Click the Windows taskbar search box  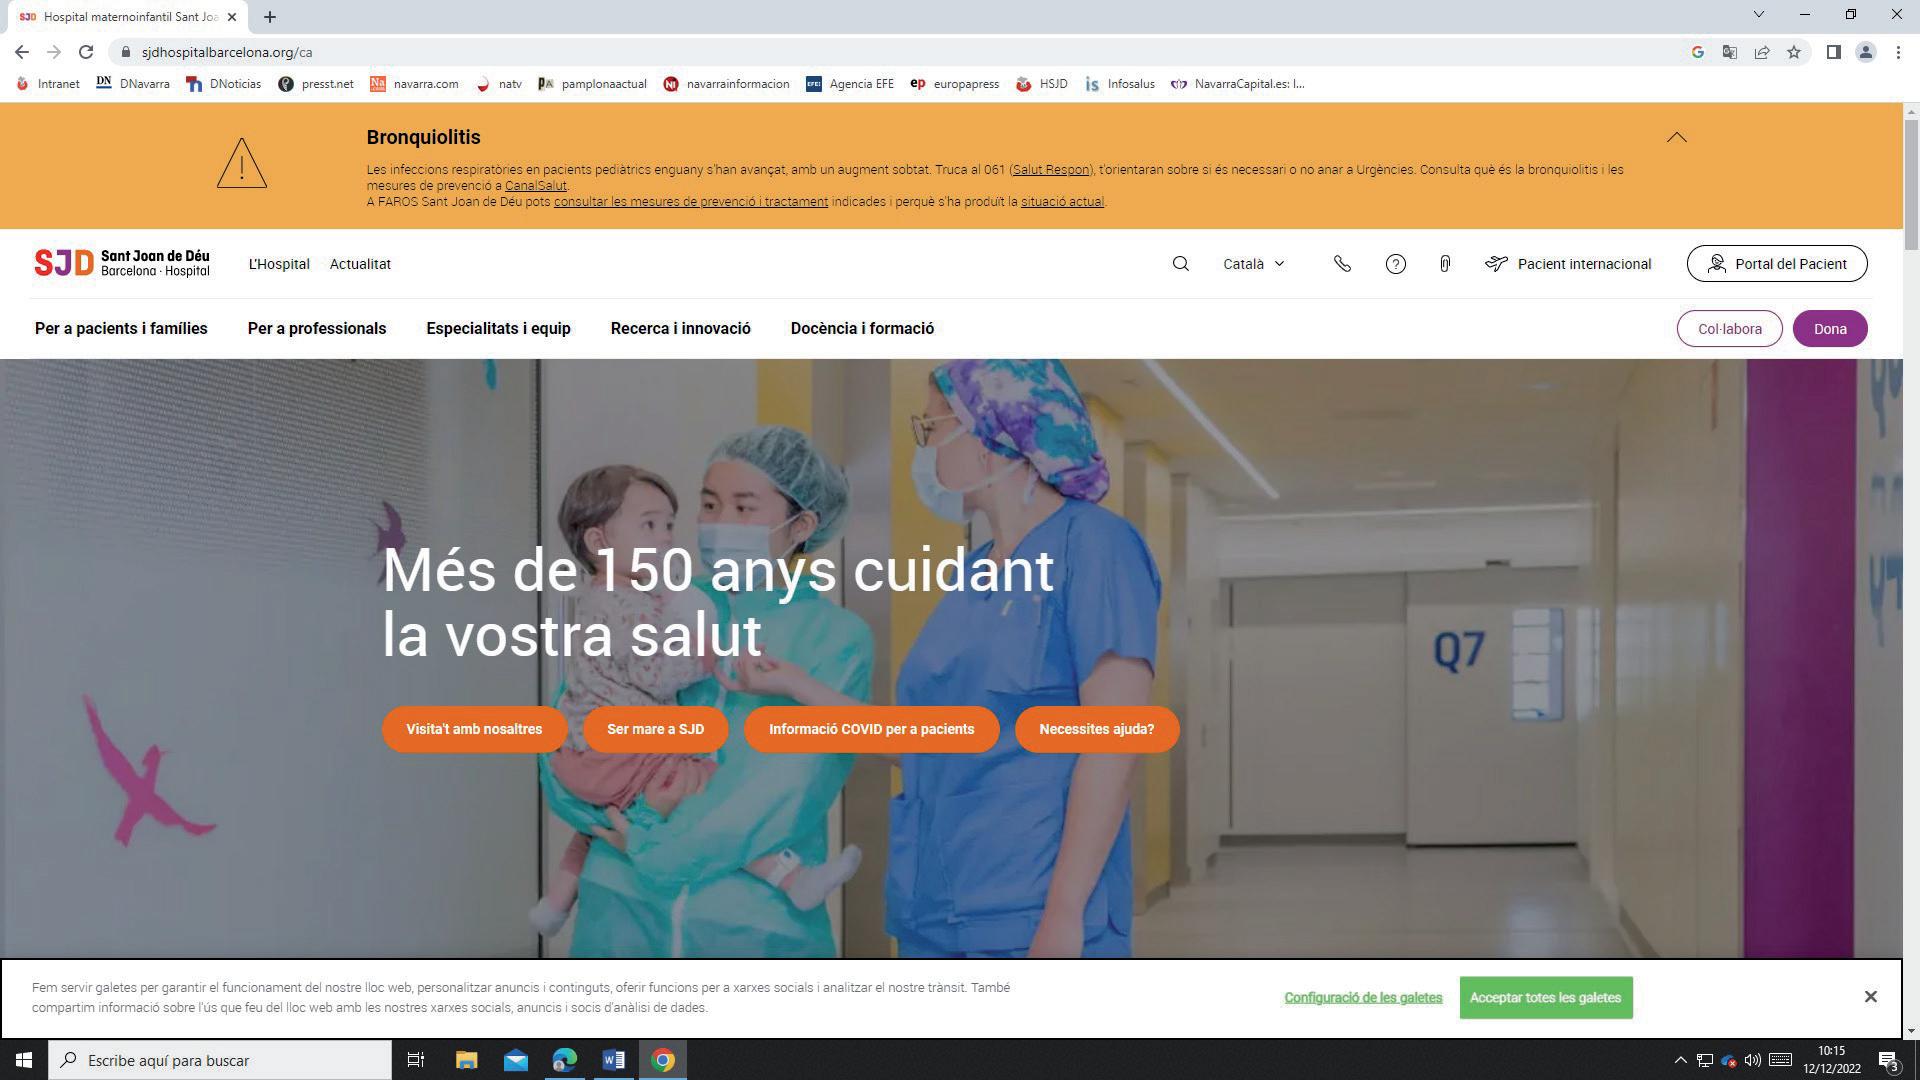coord(220,1060)
